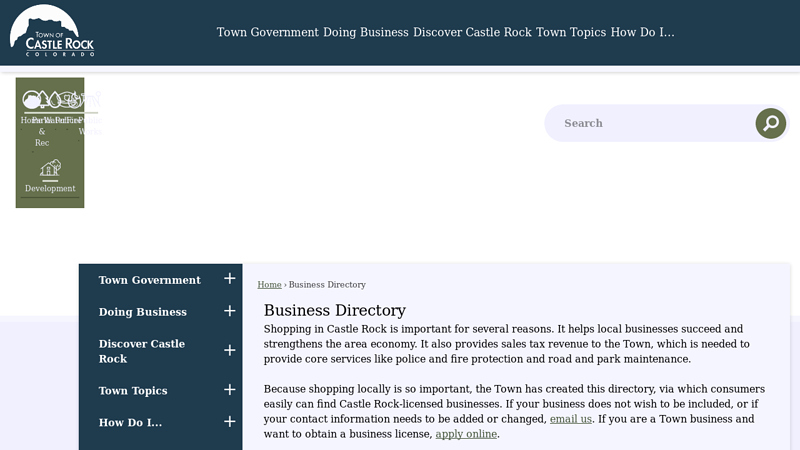Follow the Home breadcrumb link
This screenshot has height=450, width=800.
[x=269, y=285]
